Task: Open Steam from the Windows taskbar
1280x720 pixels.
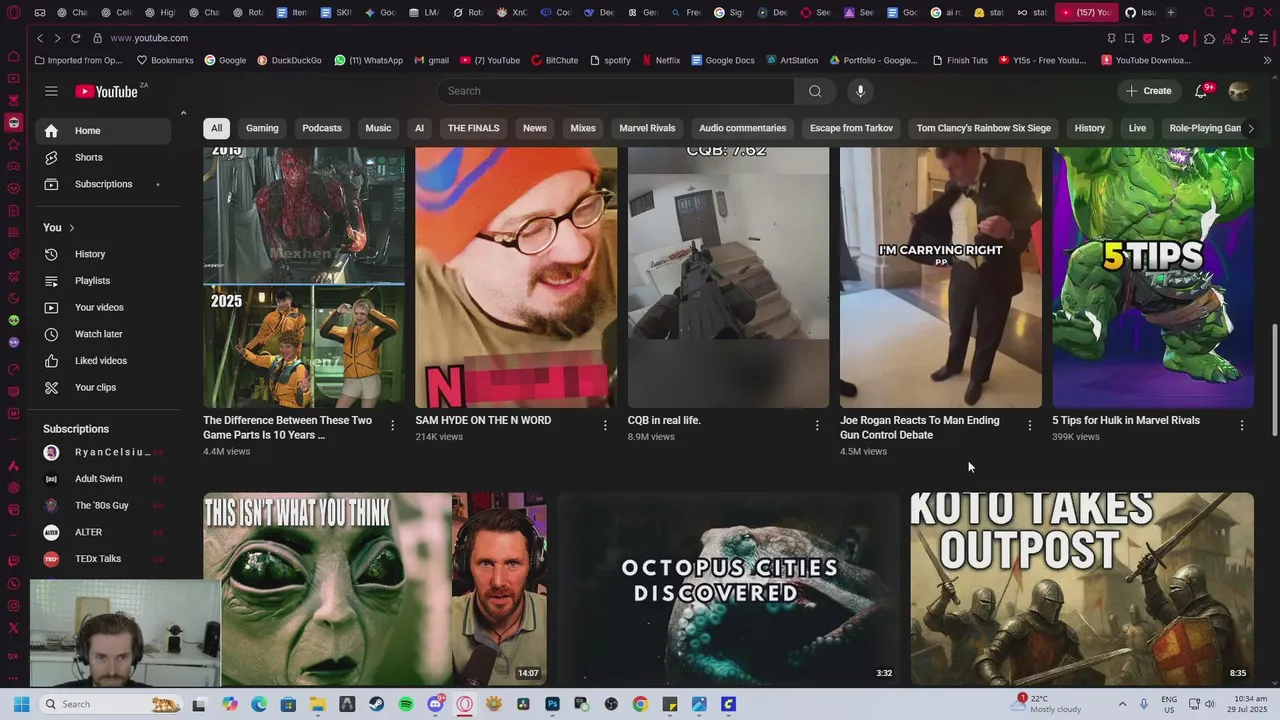Action: (x=376, y=704)
